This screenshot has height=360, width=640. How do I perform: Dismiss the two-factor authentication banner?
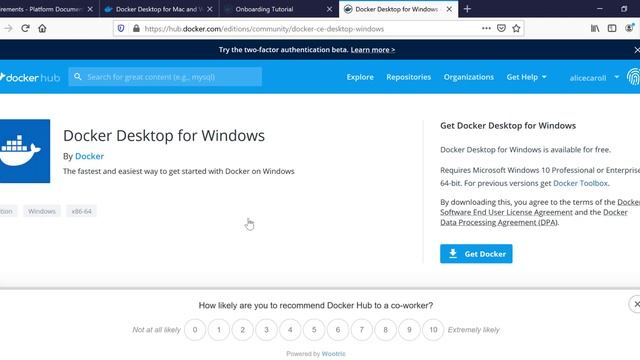[x=637, y=50]
